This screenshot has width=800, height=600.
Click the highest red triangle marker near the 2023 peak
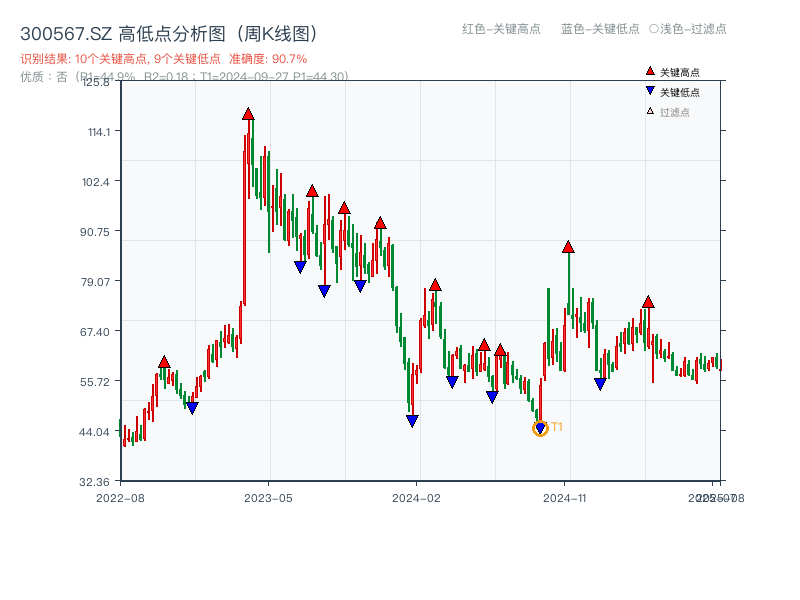coord(248,115)
